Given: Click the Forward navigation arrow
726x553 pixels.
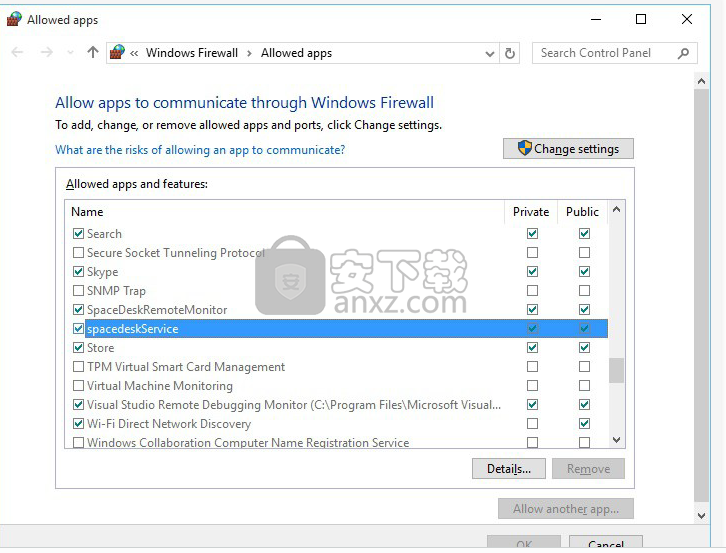Looking at the screenshot, I should [46, 52].
